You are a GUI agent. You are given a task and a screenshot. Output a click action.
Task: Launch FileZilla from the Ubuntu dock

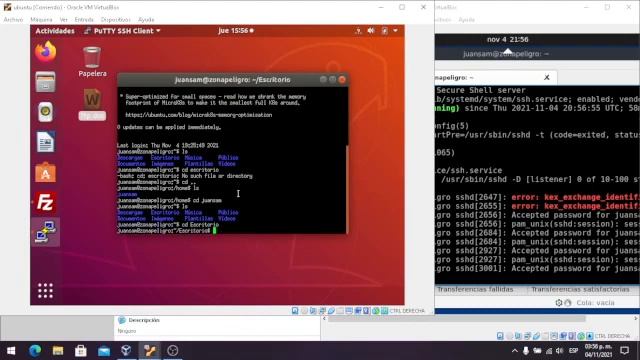click(45, 202)
